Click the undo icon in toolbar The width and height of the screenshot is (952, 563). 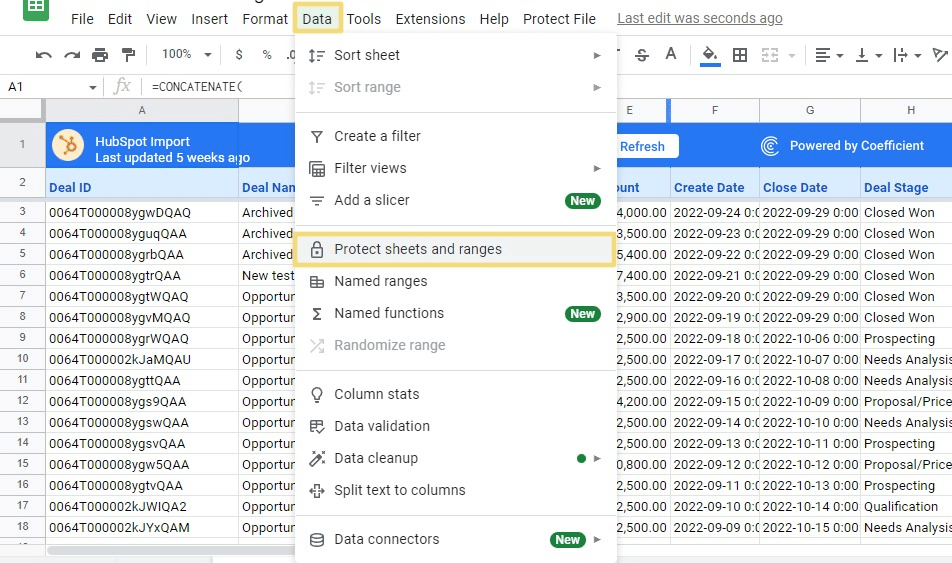pyautogui.click(x=43, y=55)
